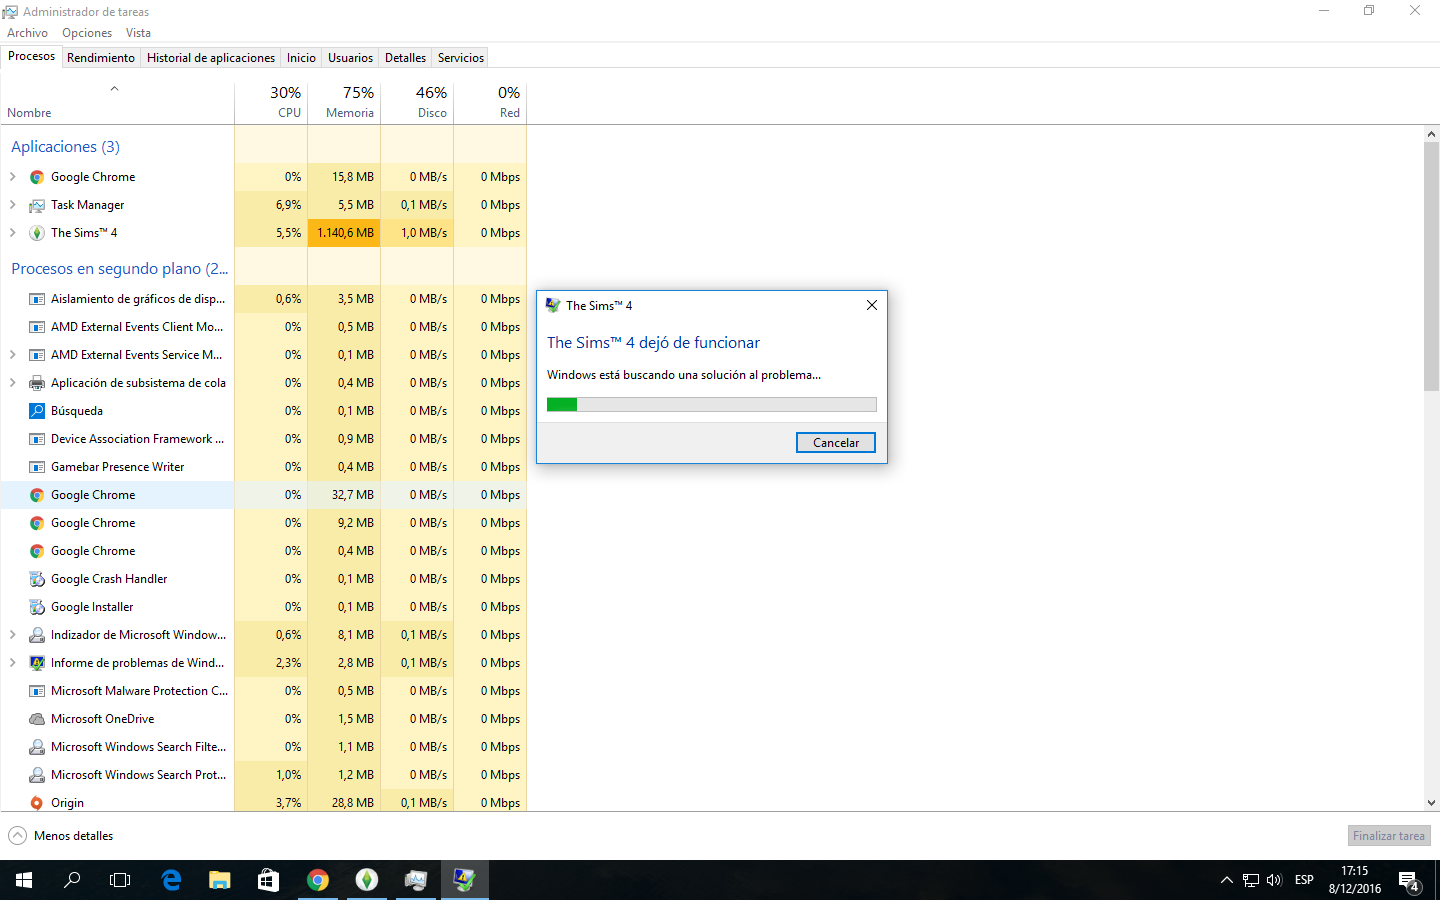1440x900 pixels.
Task: Click the Google Crash Handler icon
Action: 37,579
